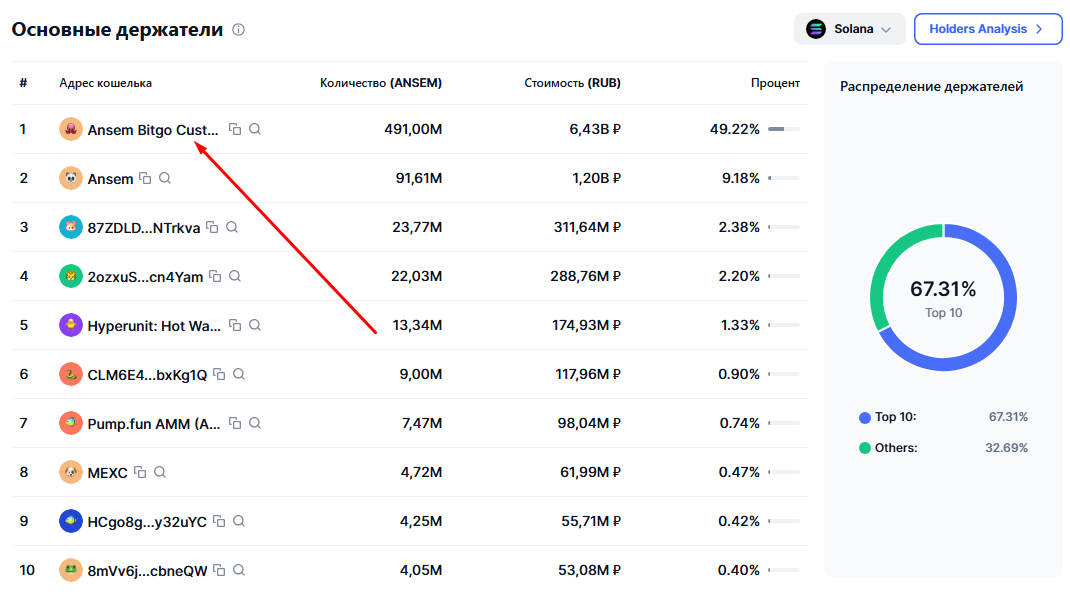Click the 49.22% percentage bar in row 1
Viewport: 1070px width, 594px height.
click(x=783, y=129)
